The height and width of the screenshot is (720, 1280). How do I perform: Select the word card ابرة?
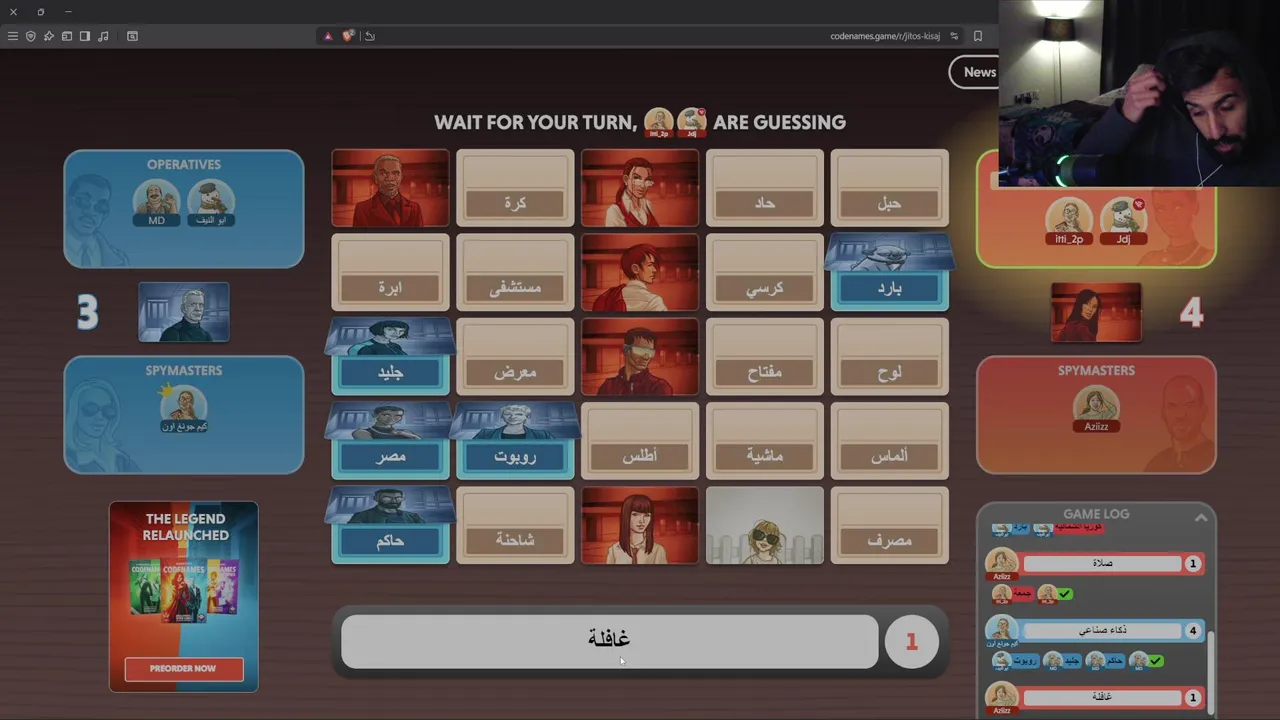390,273
